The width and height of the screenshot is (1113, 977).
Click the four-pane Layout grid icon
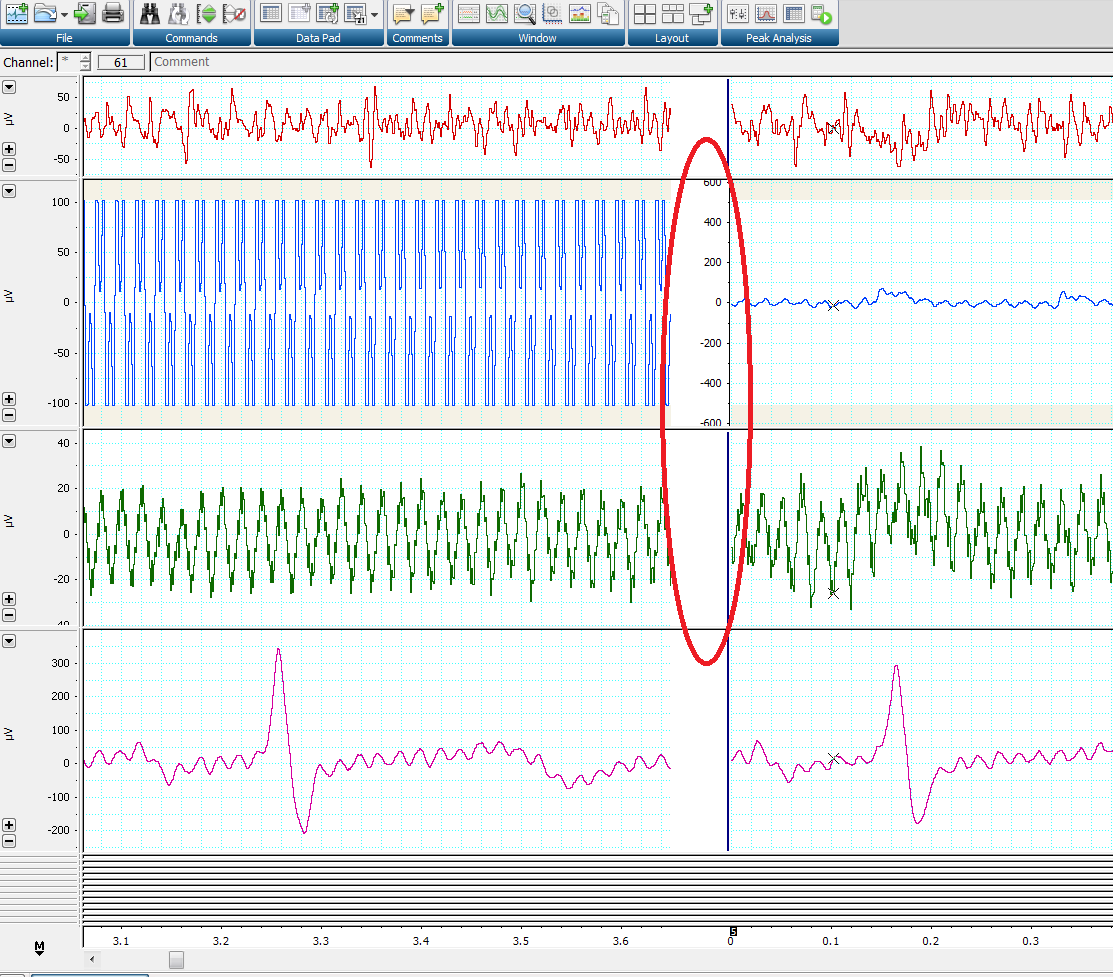coord(645,13)
